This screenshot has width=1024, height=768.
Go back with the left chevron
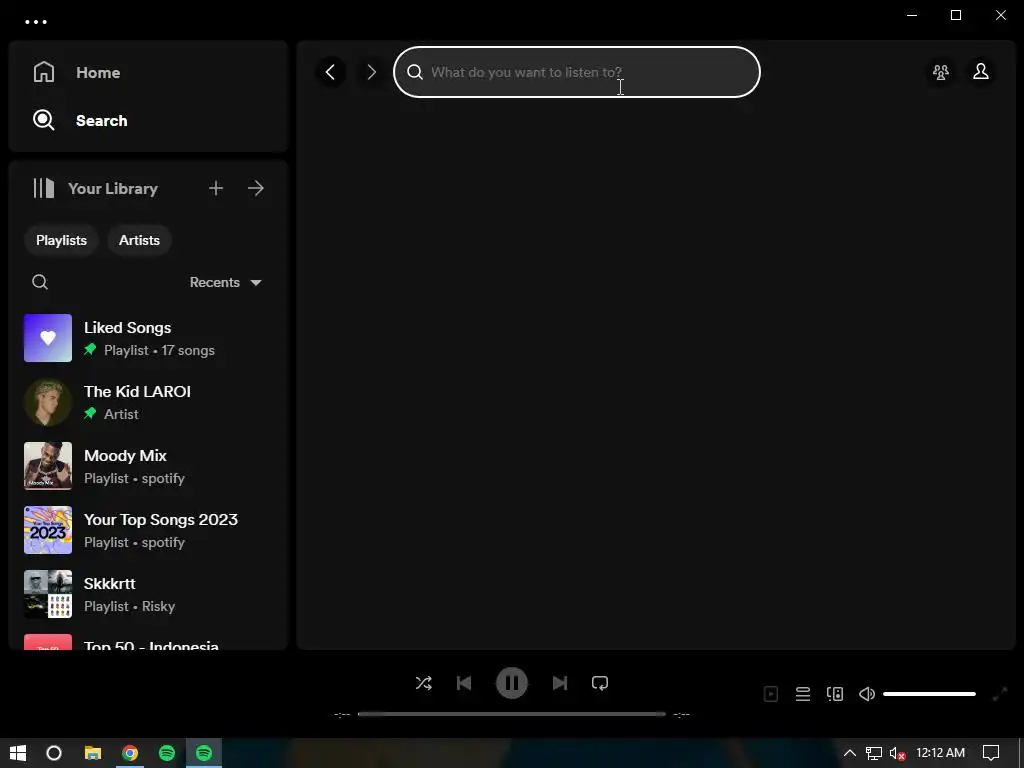330,72
